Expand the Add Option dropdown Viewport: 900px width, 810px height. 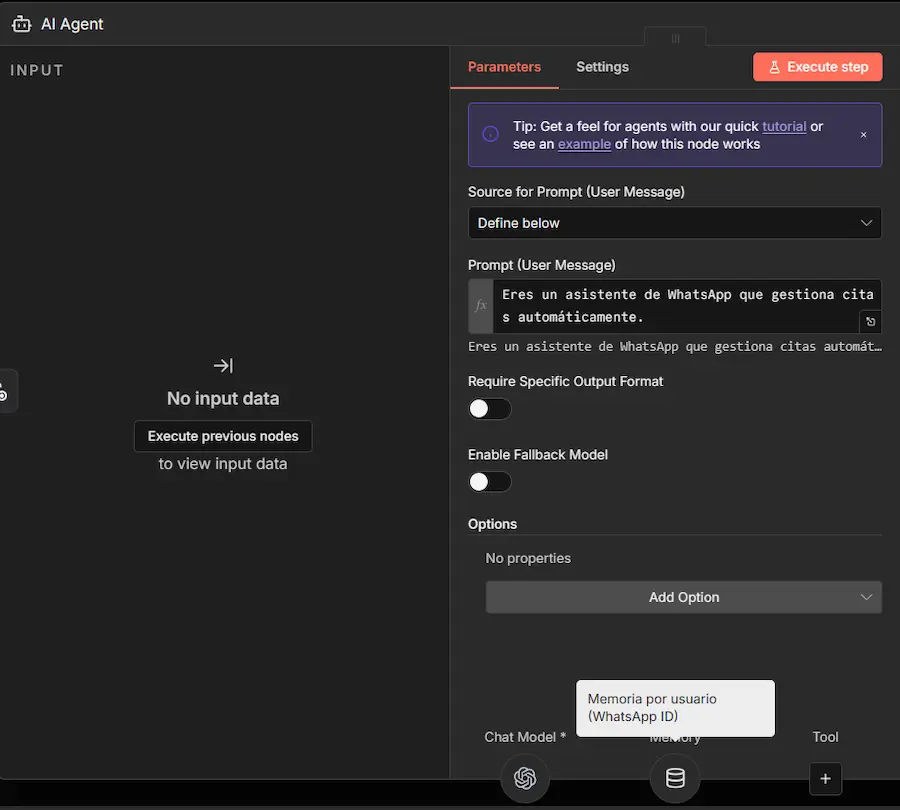click(684, 597)
